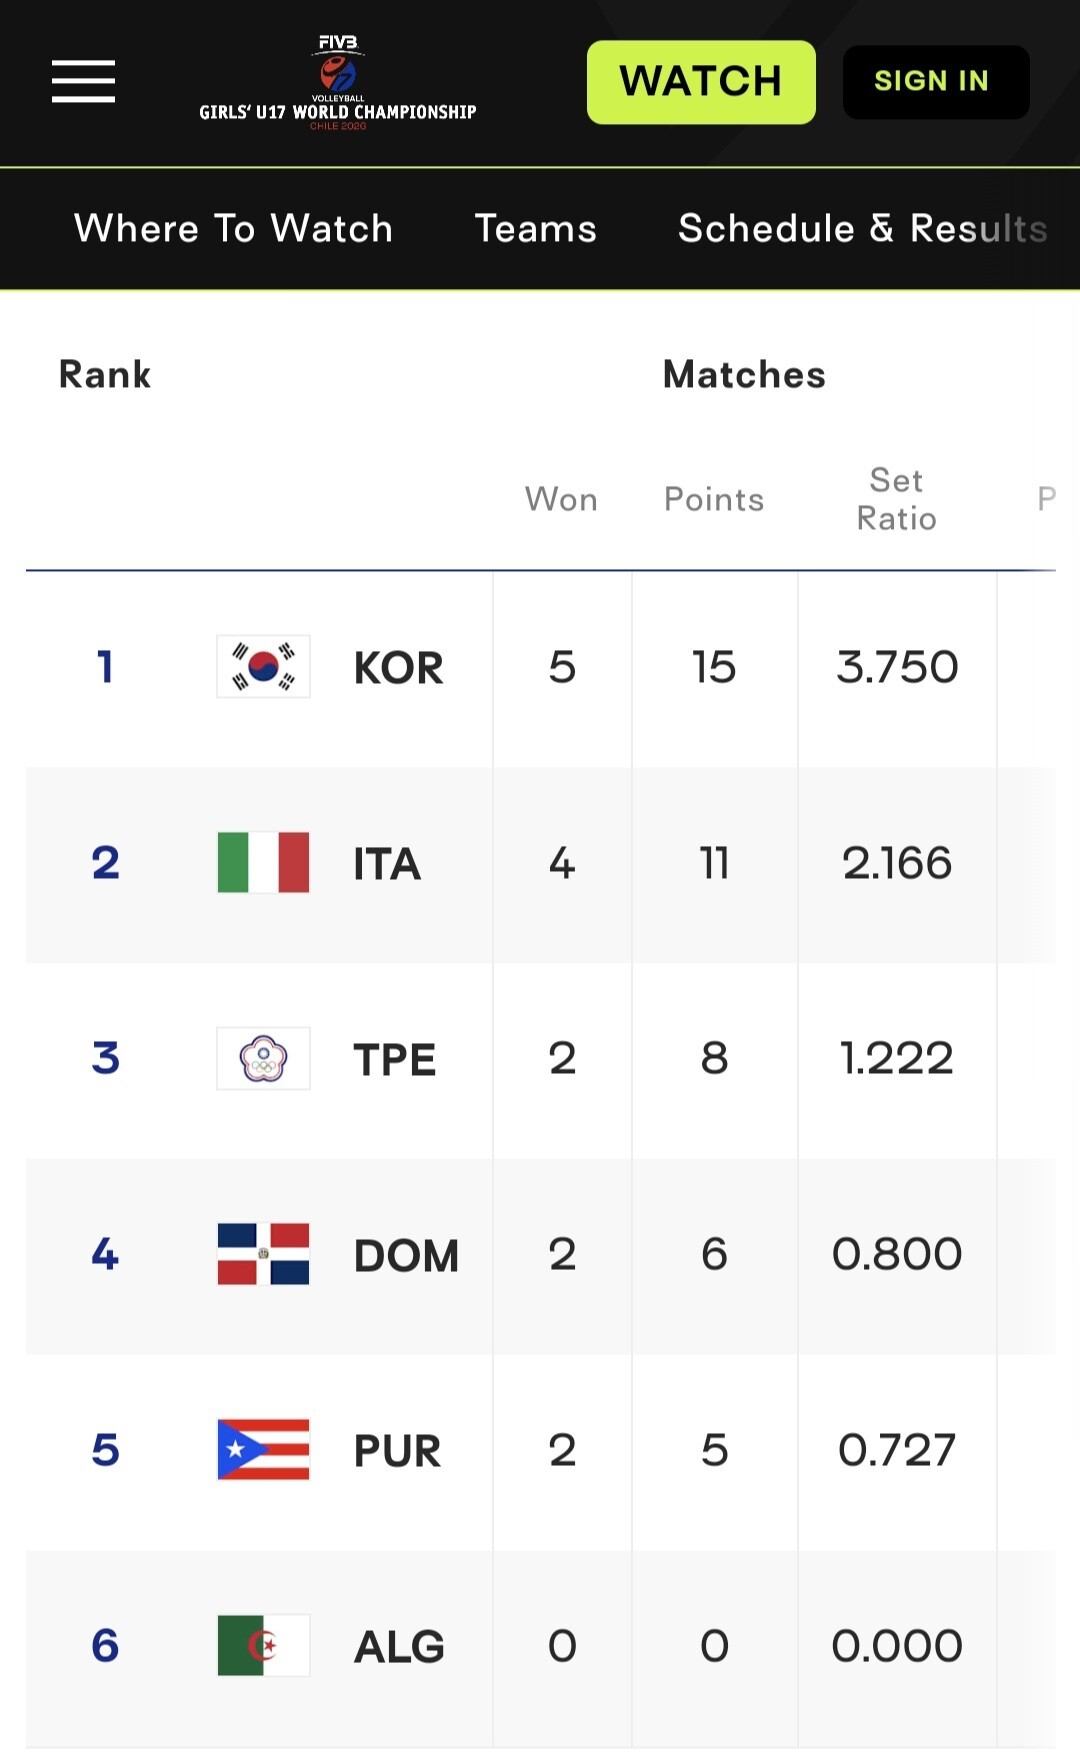Viewport: 1080px width, 1752px height.
Task: Select the South Korea flag icon
Action: (x=263, y=666)
